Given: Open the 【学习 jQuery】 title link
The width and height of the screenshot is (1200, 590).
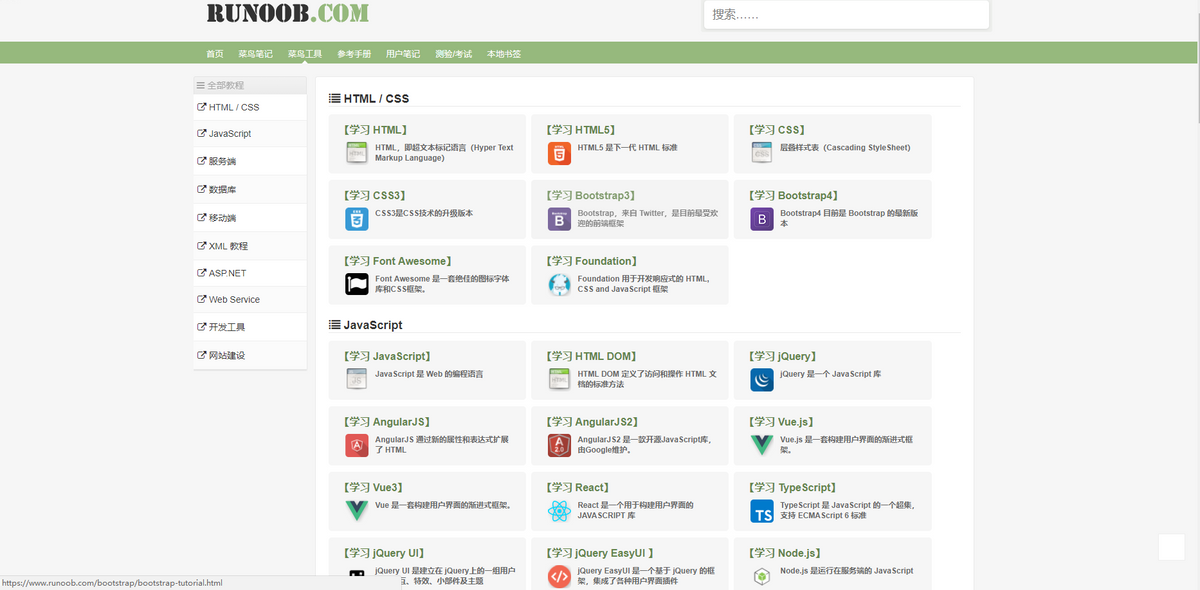Looking at the screenshot, I should [x=784, y=356].
